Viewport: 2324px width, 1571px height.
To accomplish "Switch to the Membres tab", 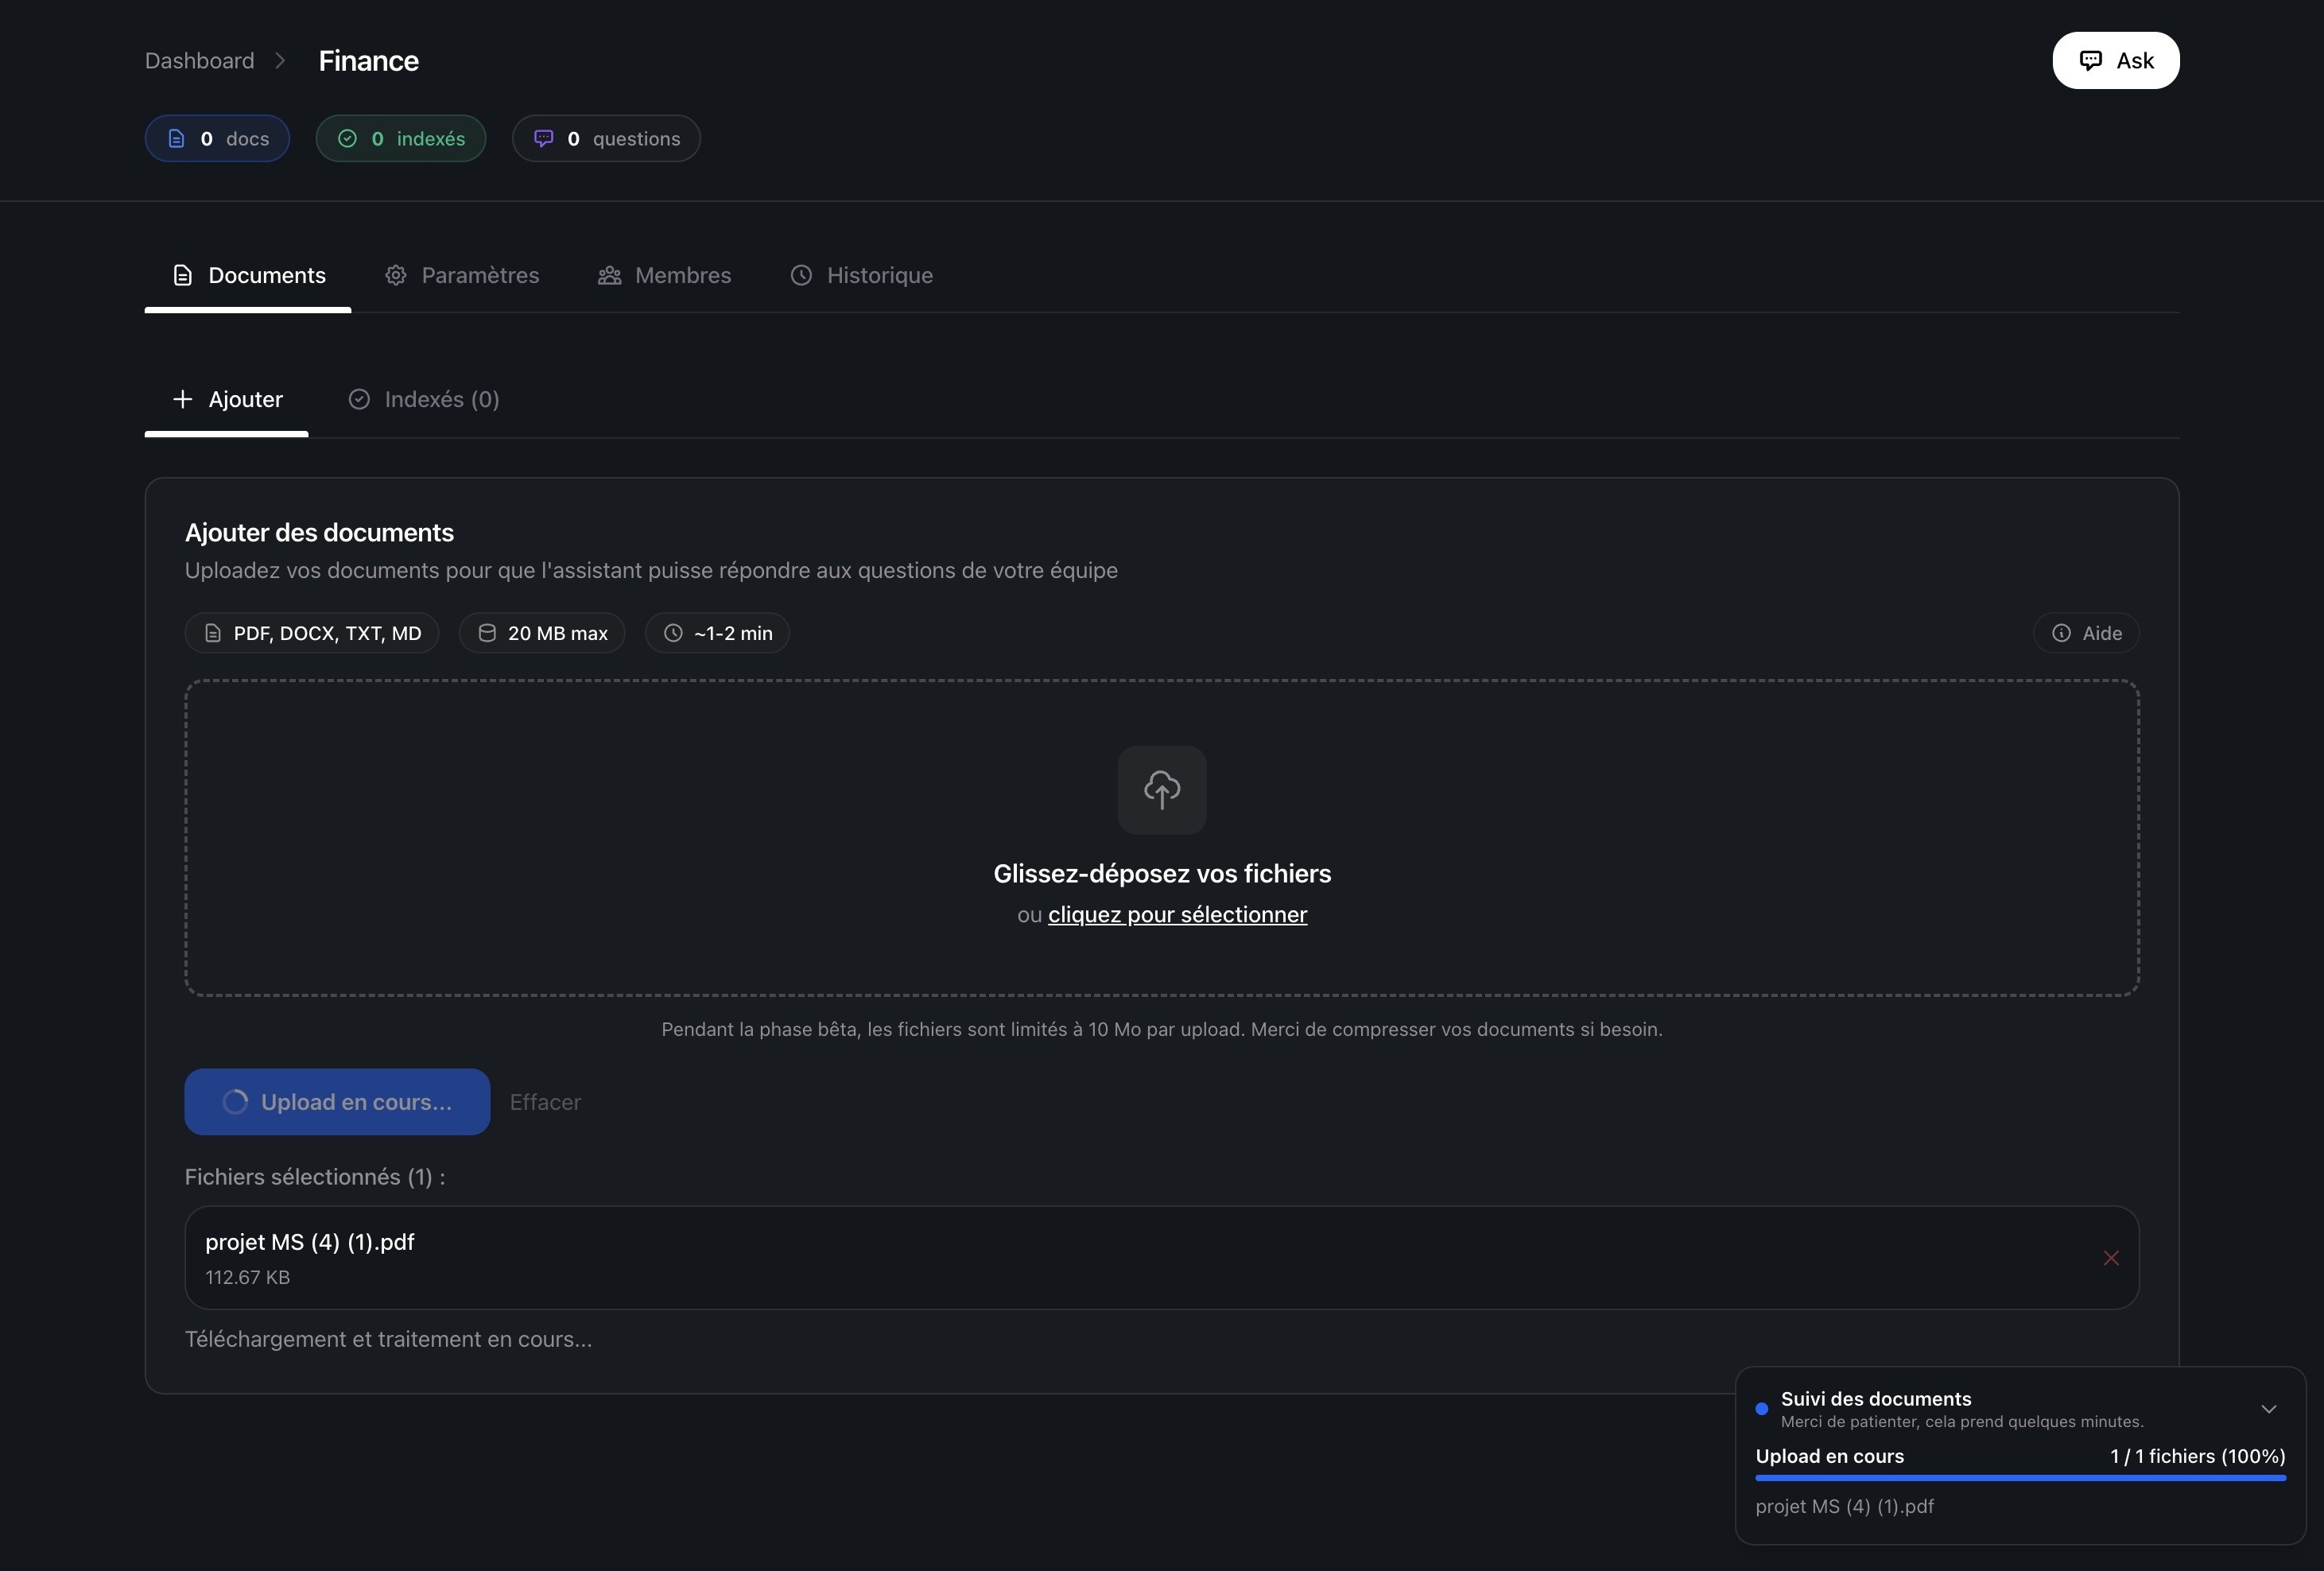I will click(x=665, y=275).
